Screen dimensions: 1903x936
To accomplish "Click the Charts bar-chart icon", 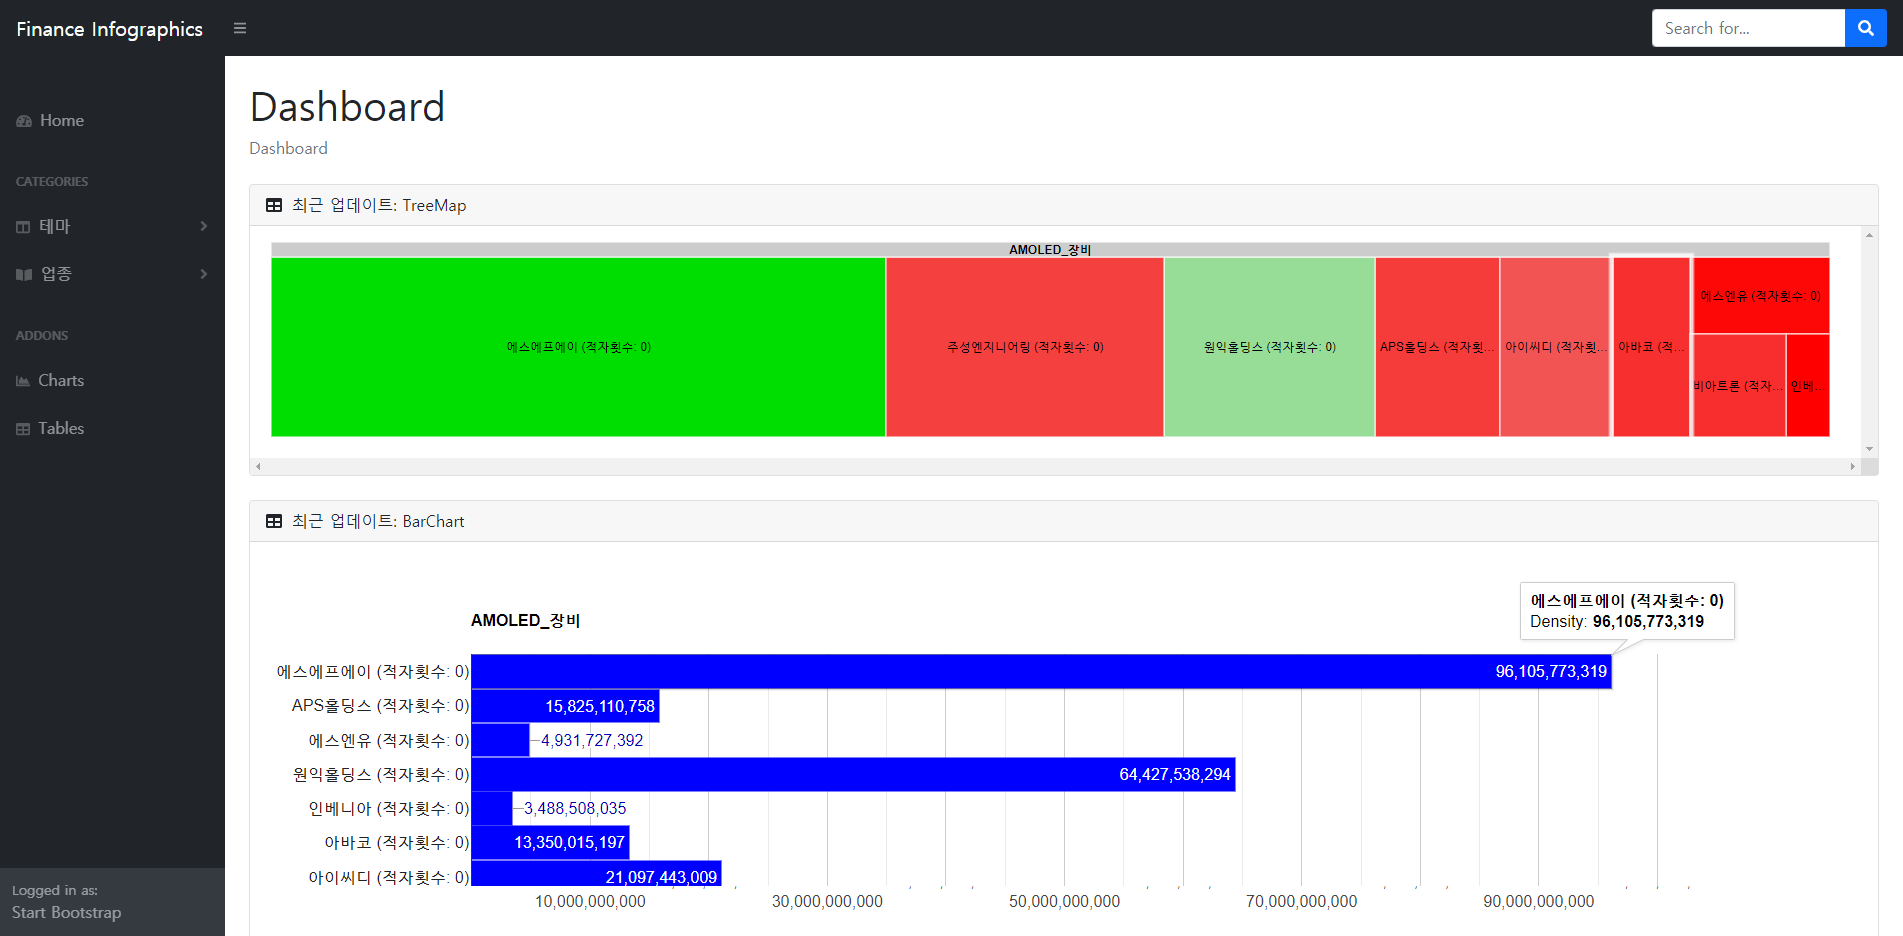I will [23, 380].
